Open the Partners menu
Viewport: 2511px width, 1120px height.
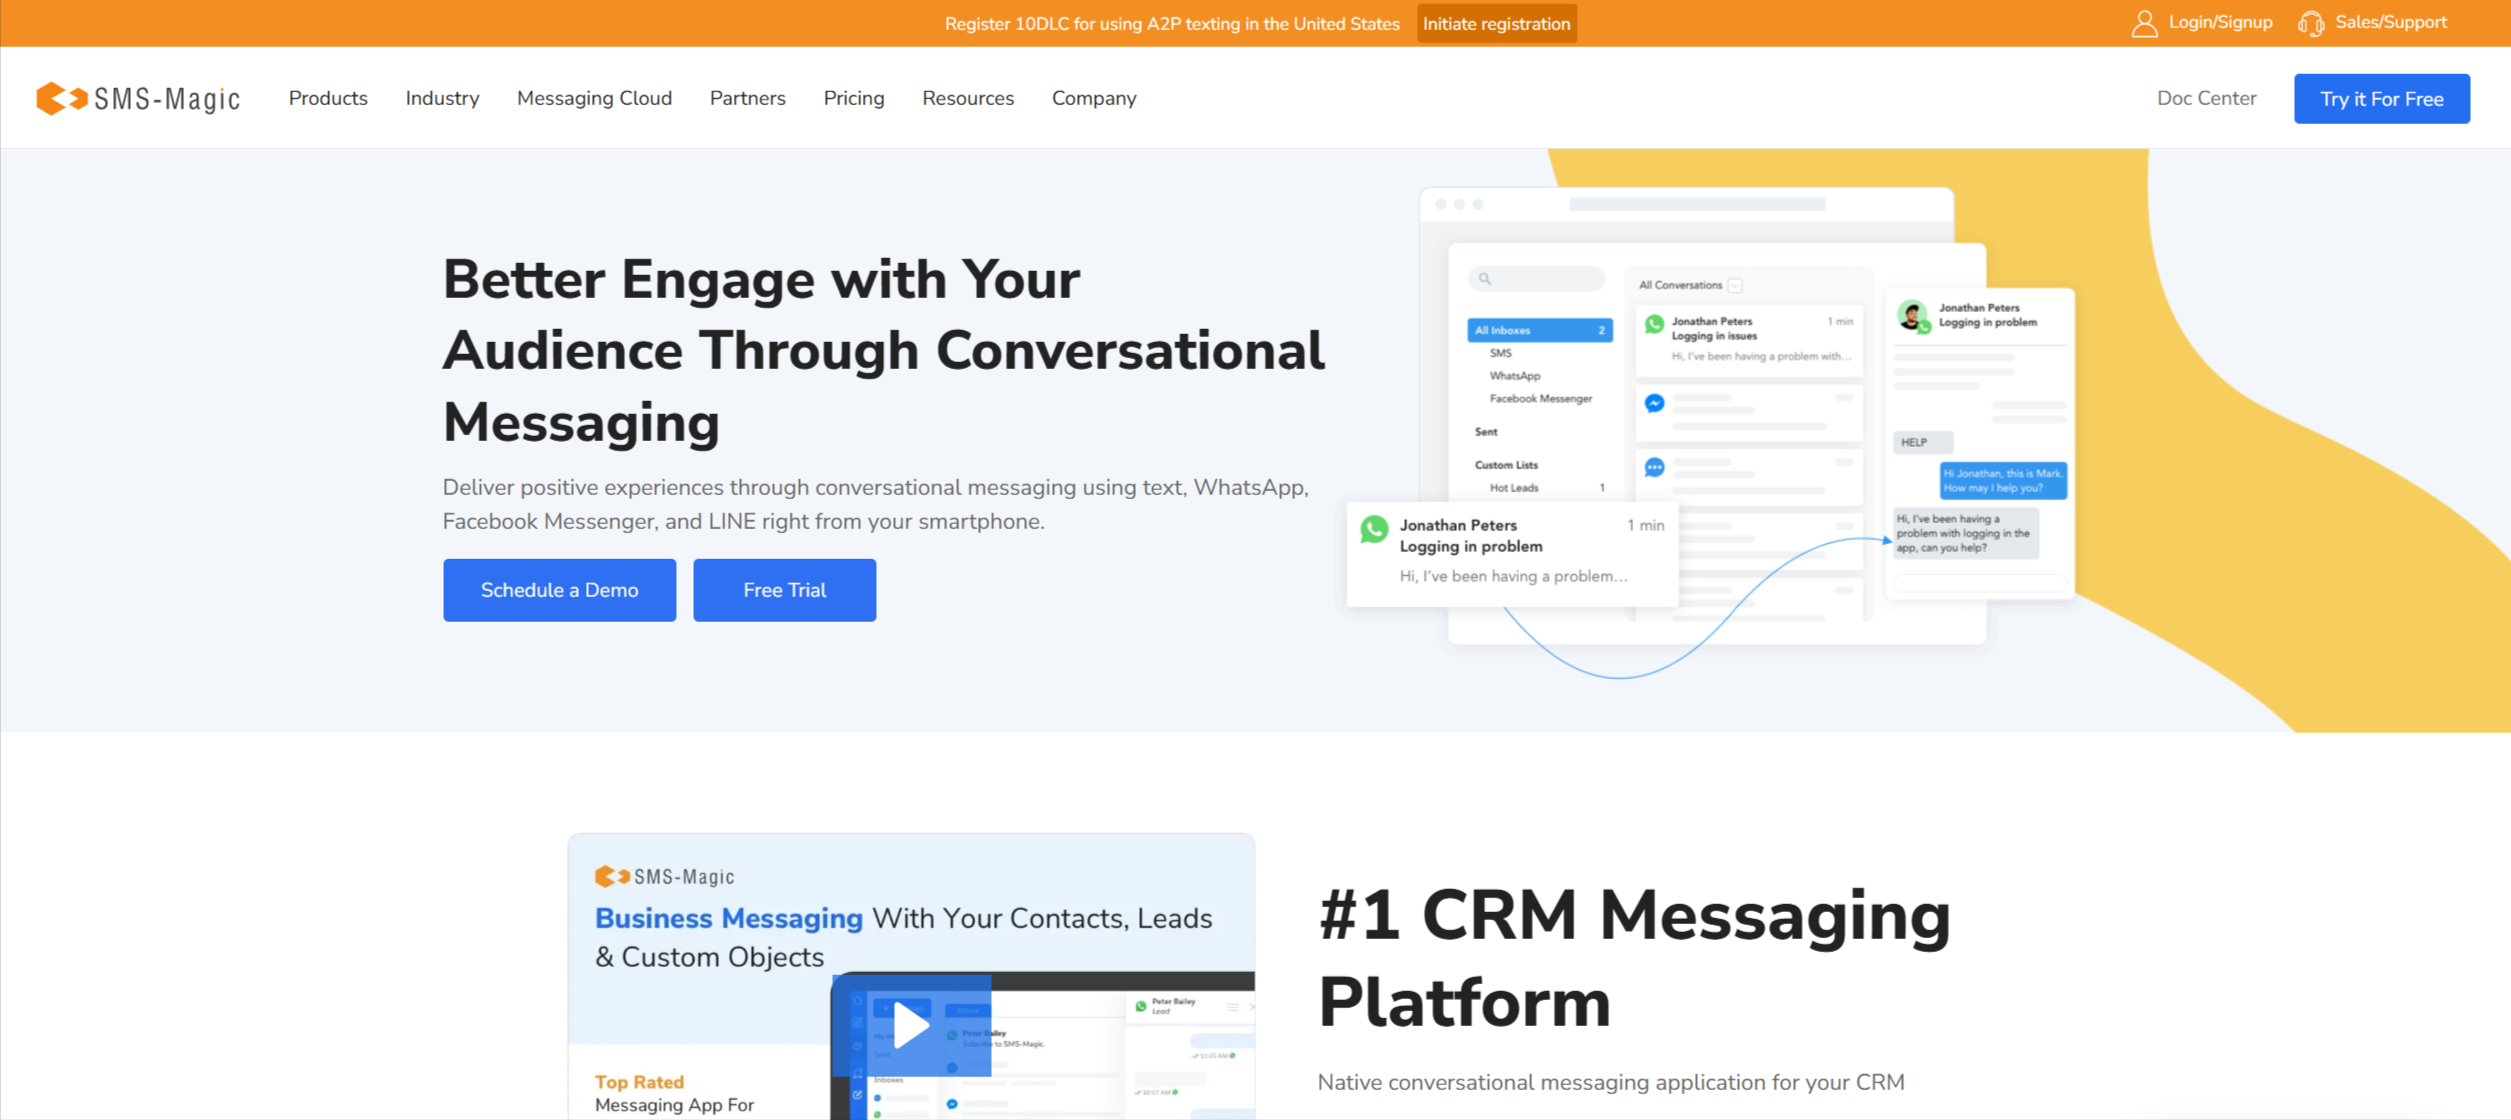747,98
